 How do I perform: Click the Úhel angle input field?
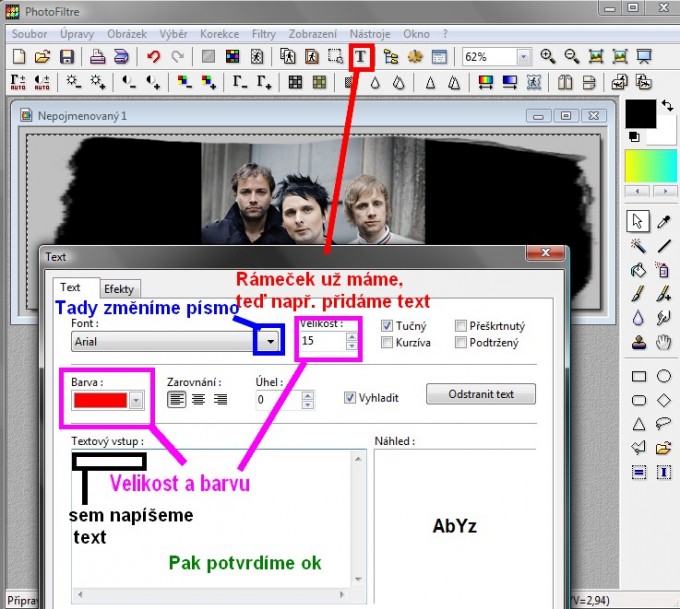pyautogui.click(x=279, y=399)
